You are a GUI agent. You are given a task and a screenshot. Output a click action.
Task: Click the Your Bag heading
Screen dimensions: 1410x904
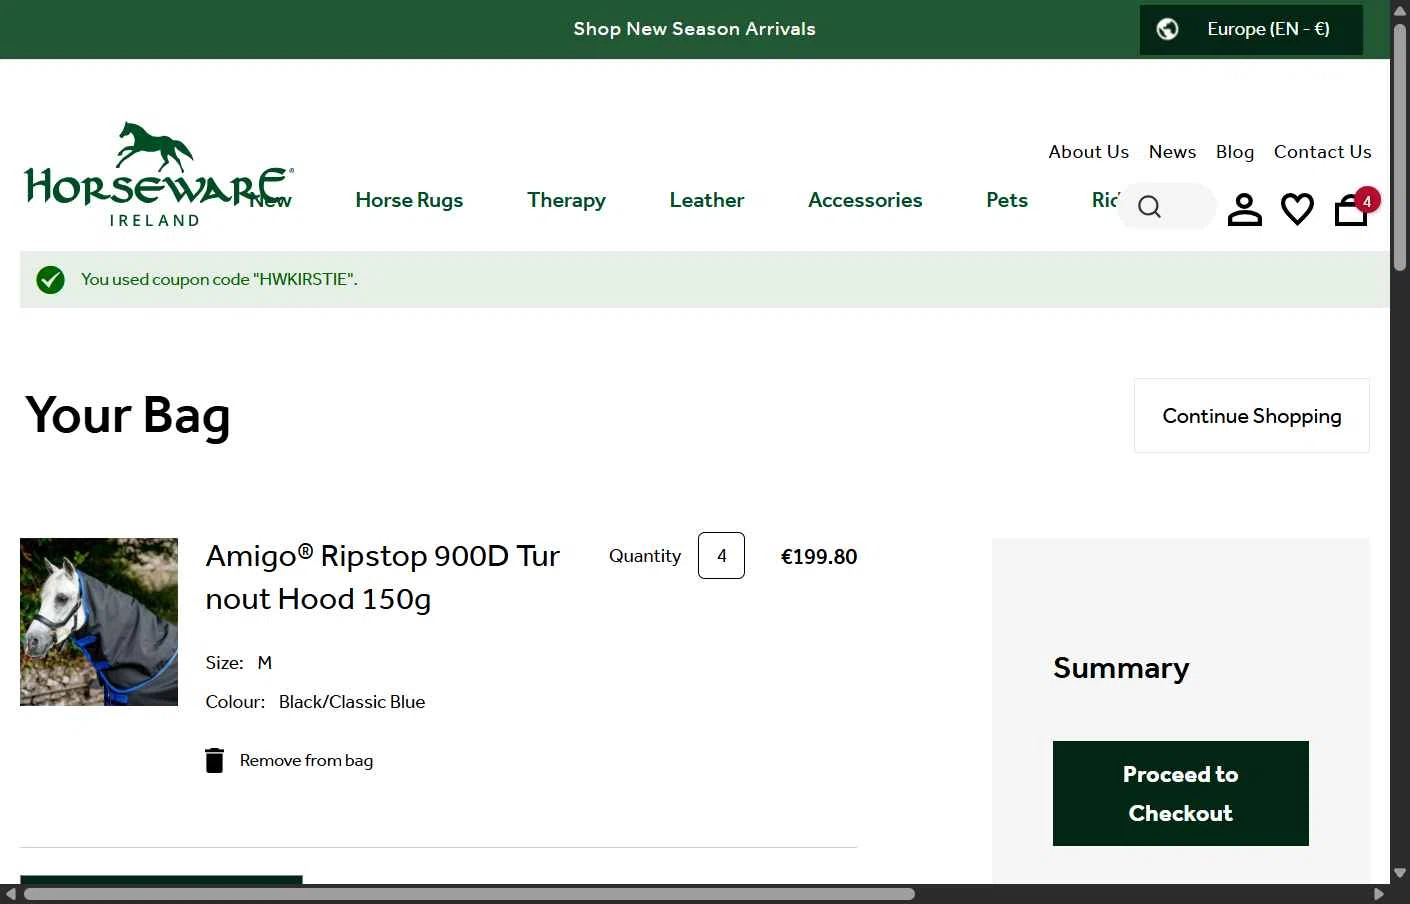tap(128, 416)
